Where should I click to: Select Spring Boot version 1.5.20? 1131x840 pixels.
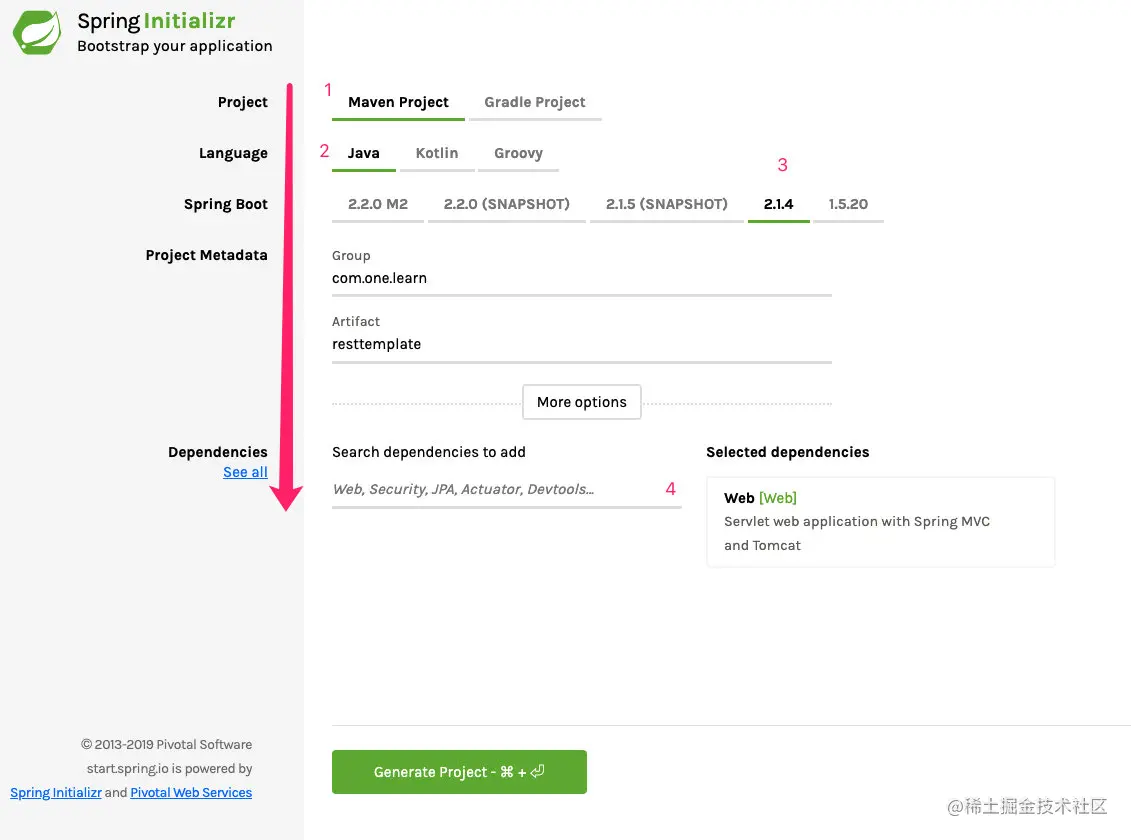(848, 204)
